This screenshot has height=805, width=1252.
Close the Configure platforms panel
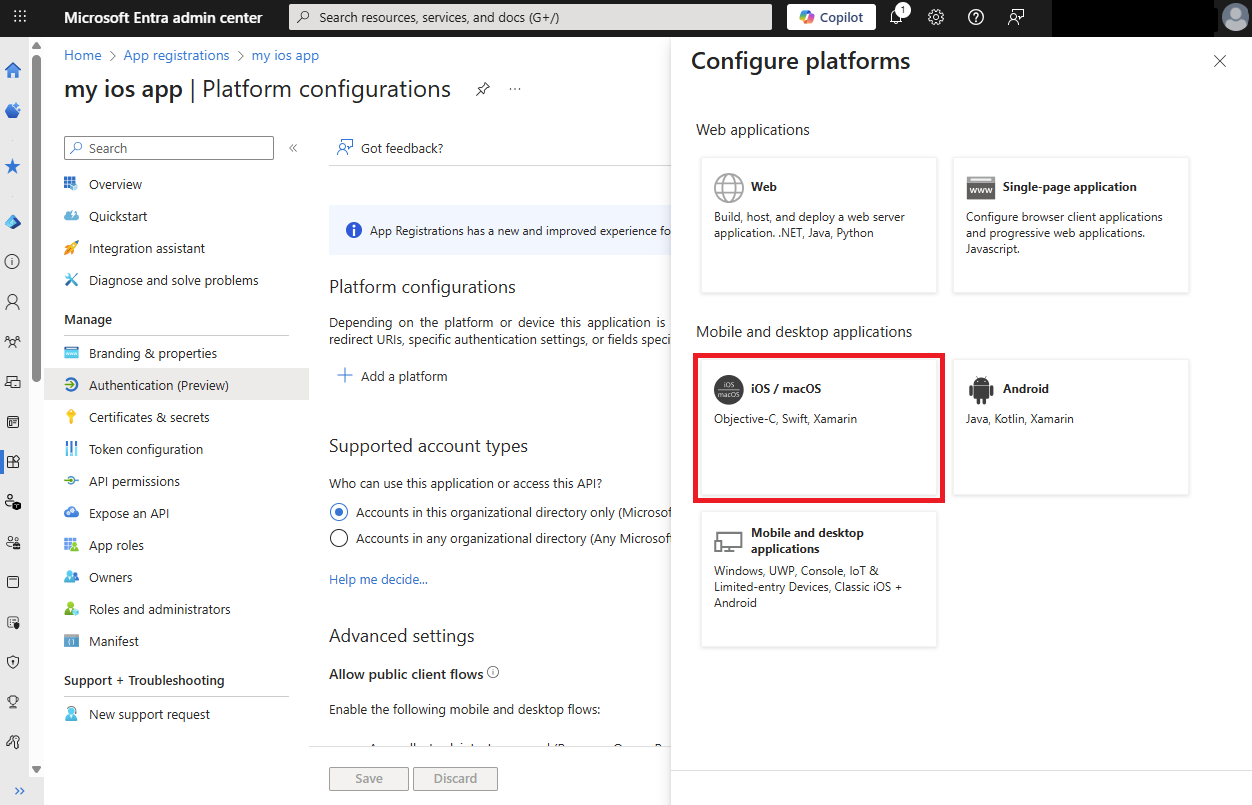1220,61
